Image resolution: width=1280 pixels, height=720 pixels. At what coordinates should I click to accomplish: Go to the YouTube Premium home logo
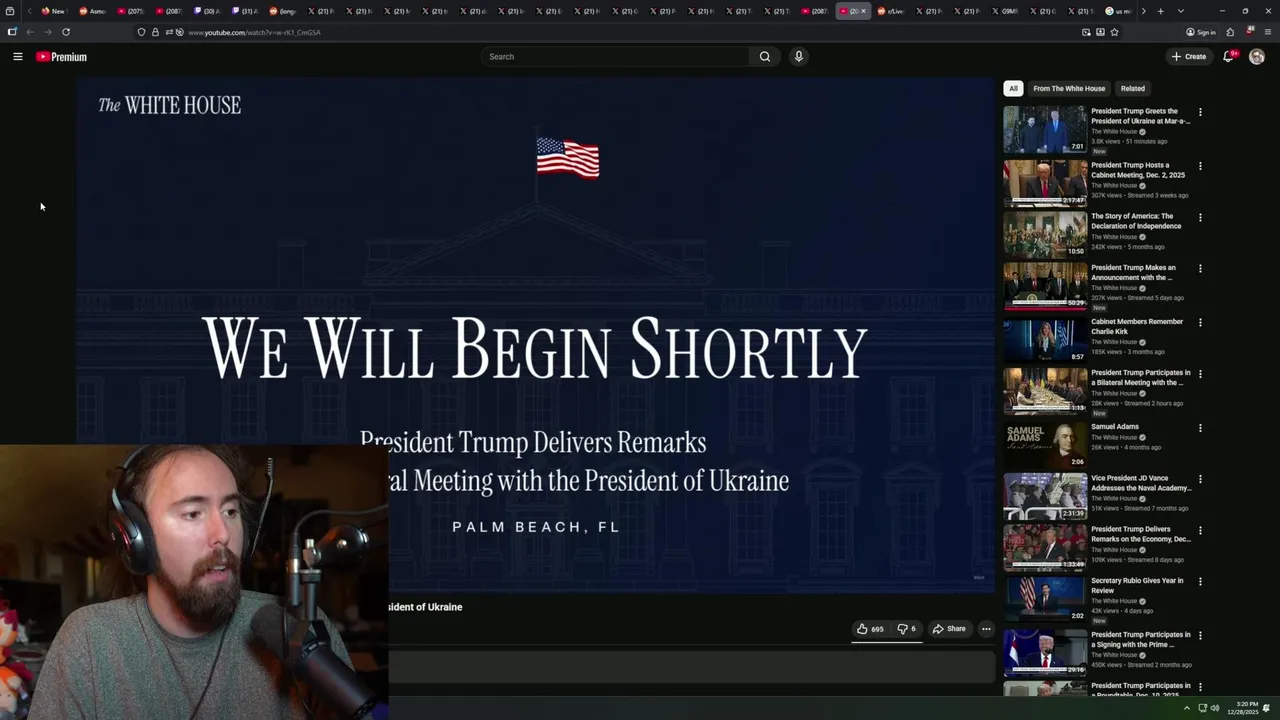pyautogui.click(x=62, y=57)
